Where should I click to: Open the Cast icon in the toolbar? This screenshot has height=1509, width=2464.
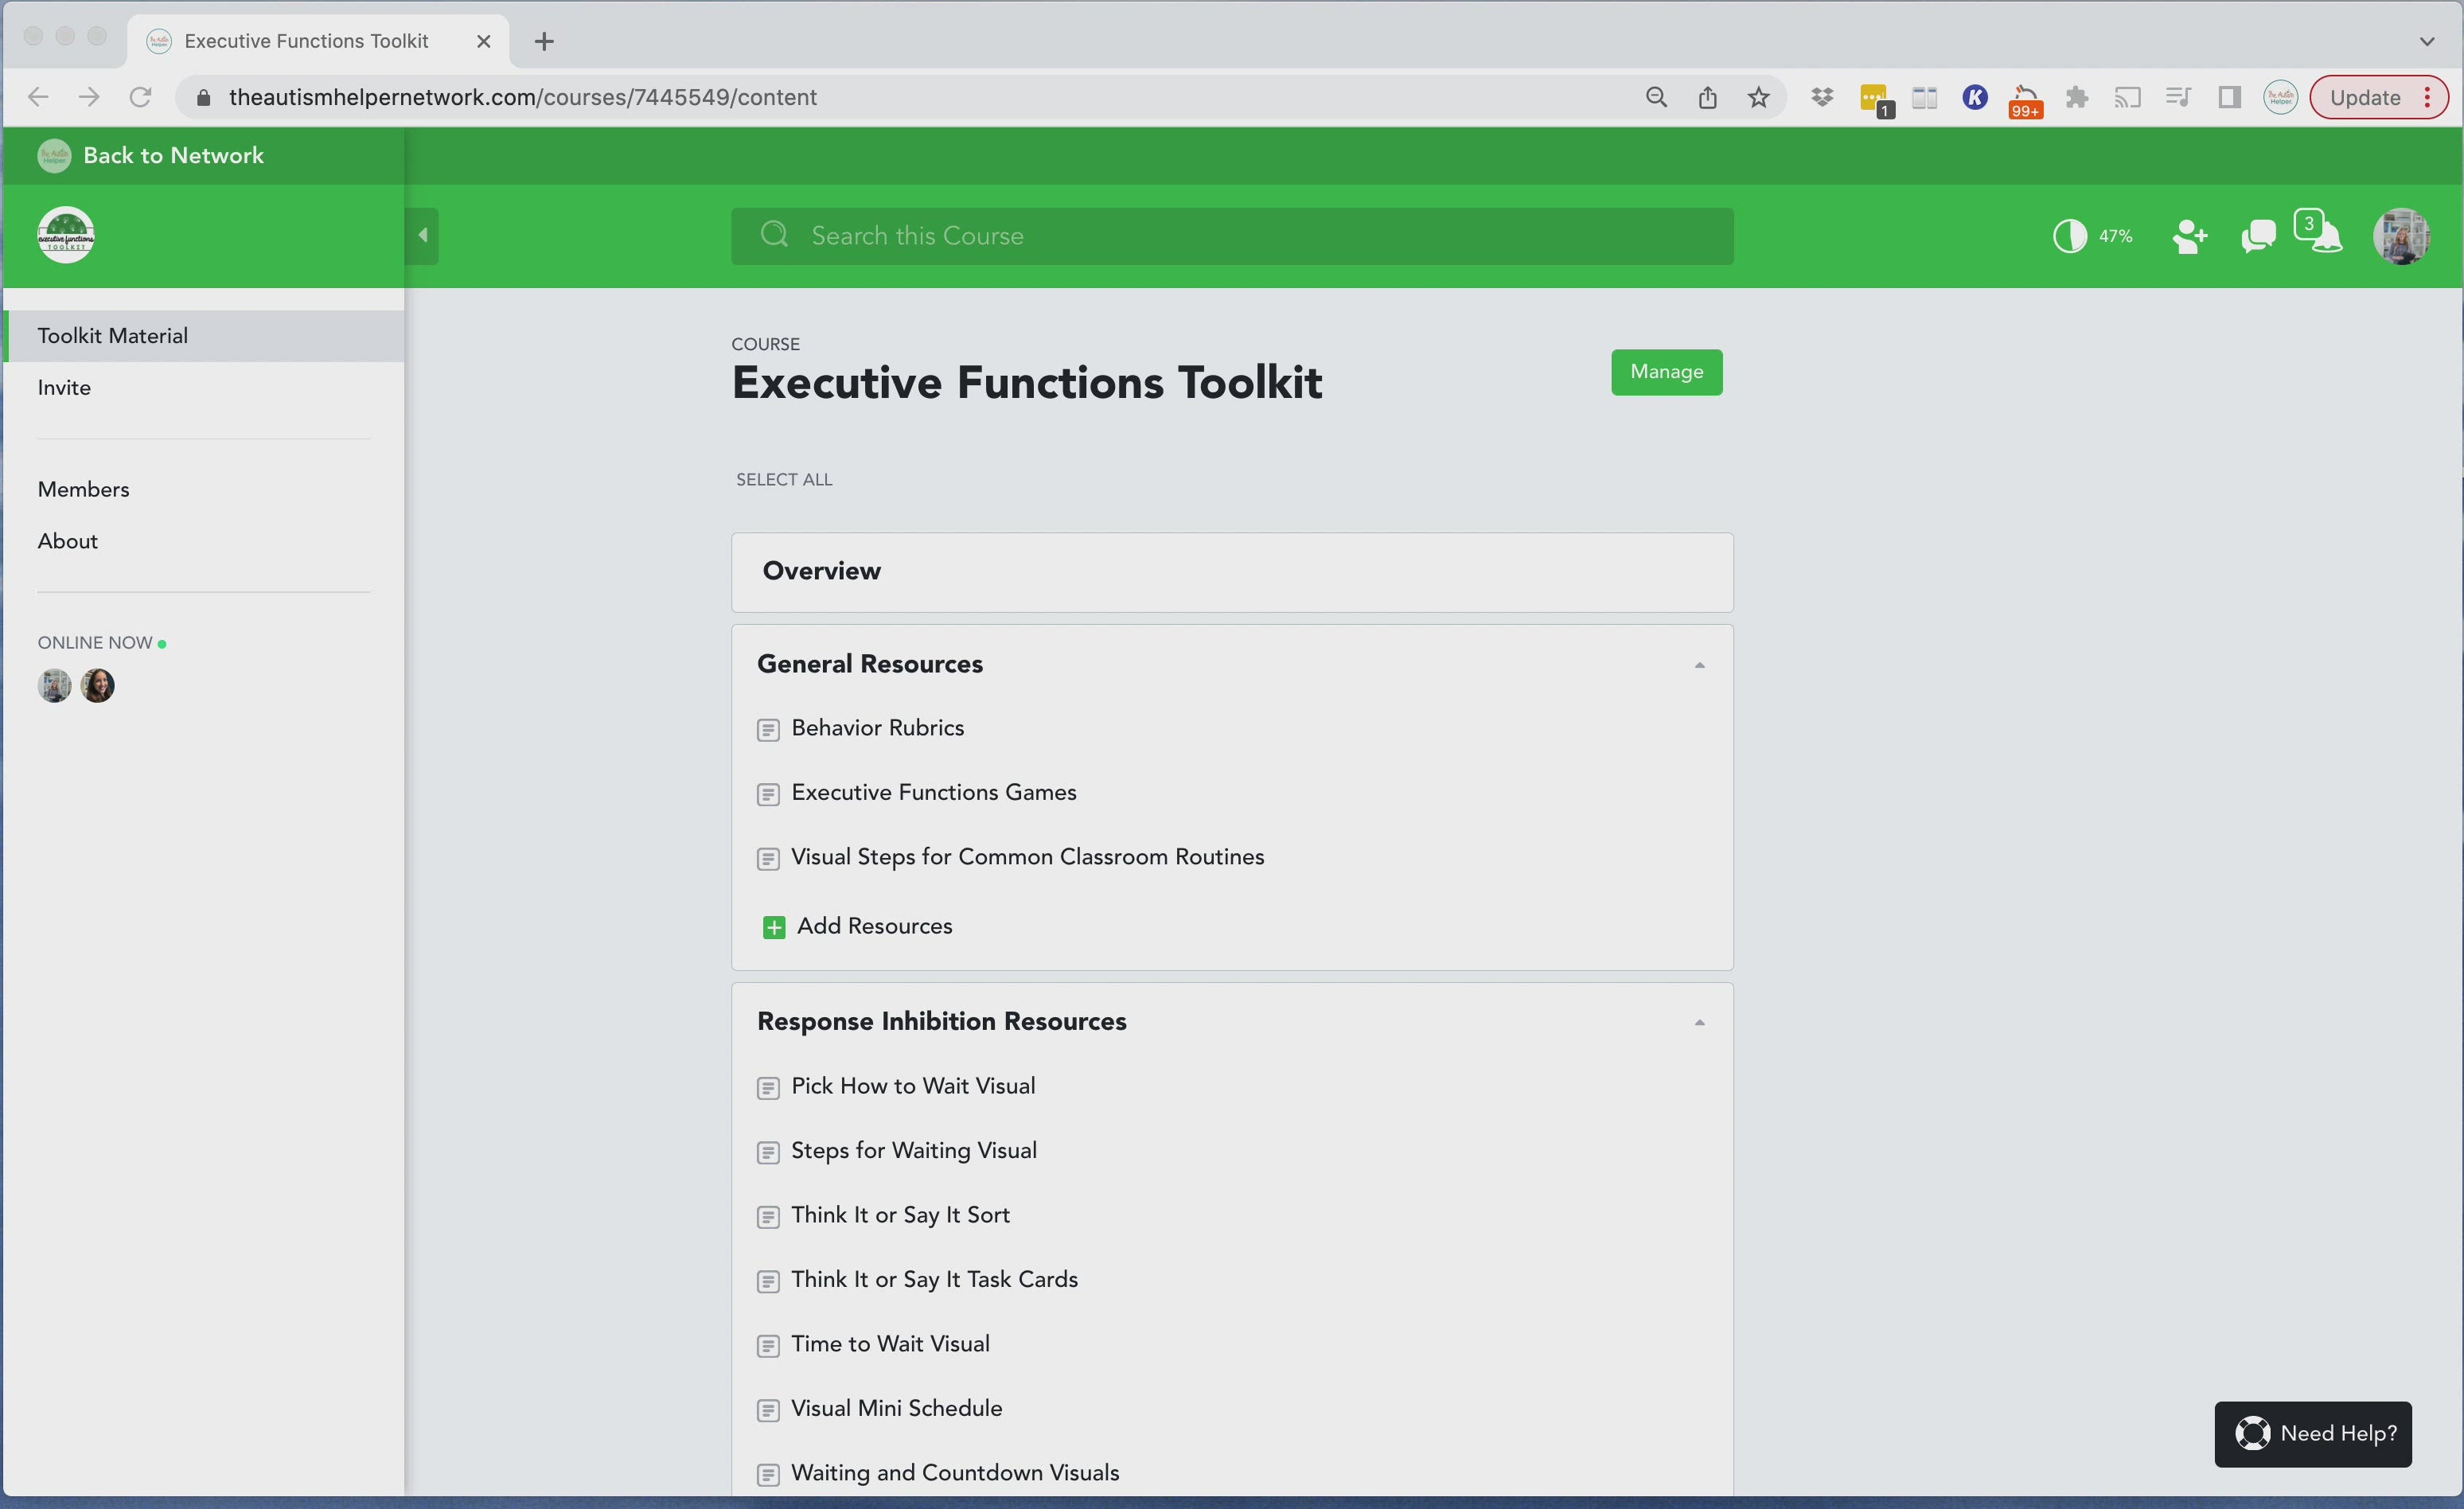coord(2127,97)
